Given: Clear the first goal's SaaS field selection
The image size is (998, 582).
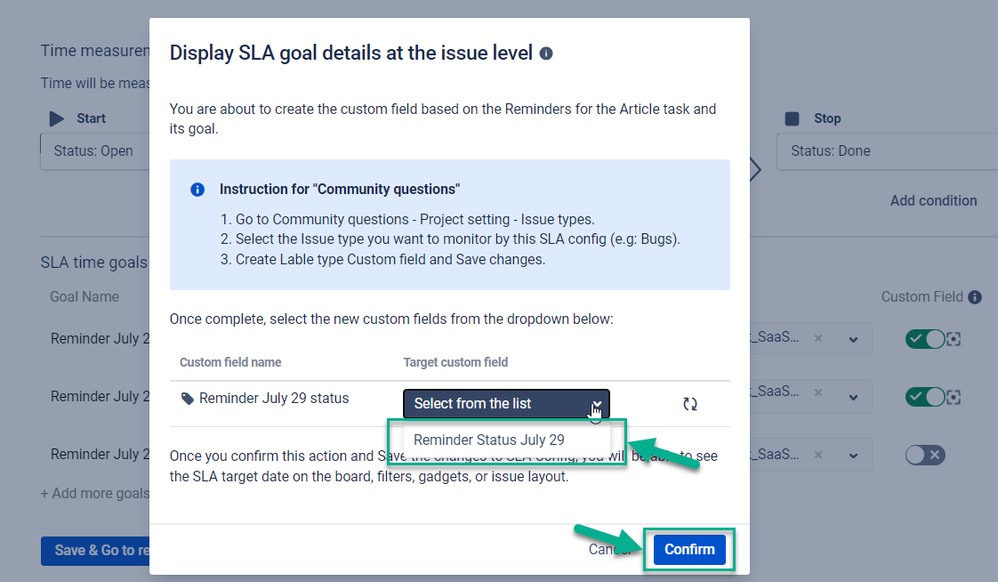Looking at the screenshot, I should (x=819, y=339).
